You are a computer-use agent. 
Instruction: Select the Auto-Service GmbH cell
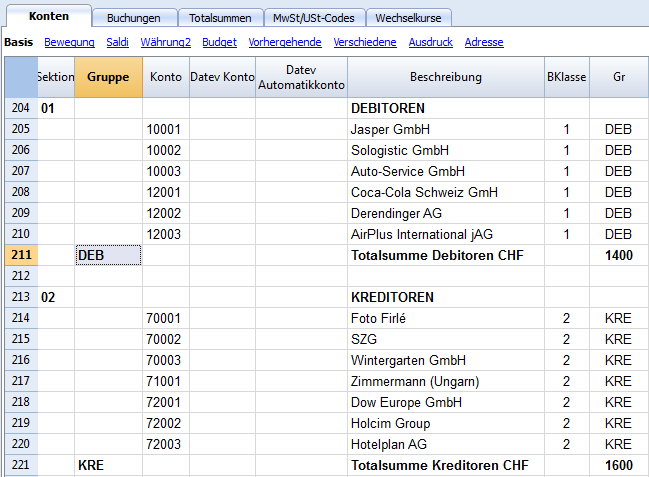point(446,171)
